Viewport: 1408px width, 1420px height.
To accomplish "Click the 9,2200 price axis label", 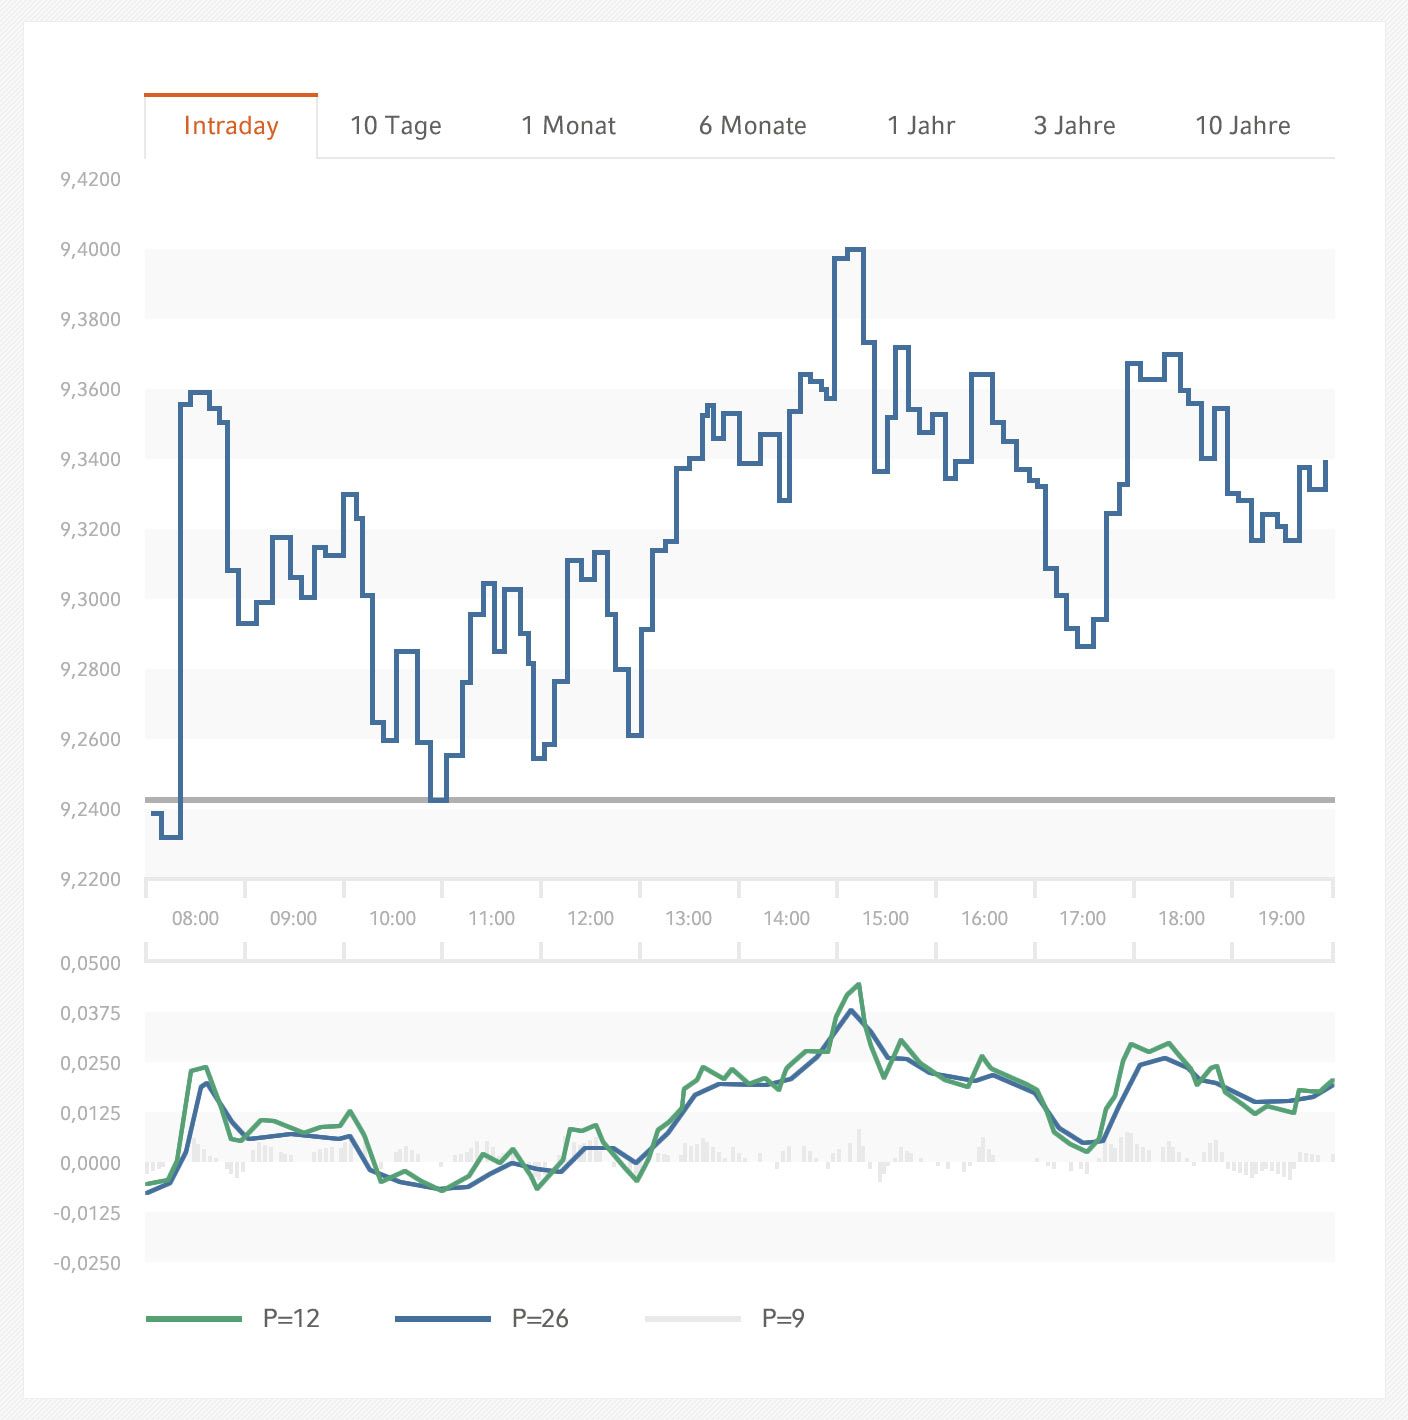I will point(90,880).
